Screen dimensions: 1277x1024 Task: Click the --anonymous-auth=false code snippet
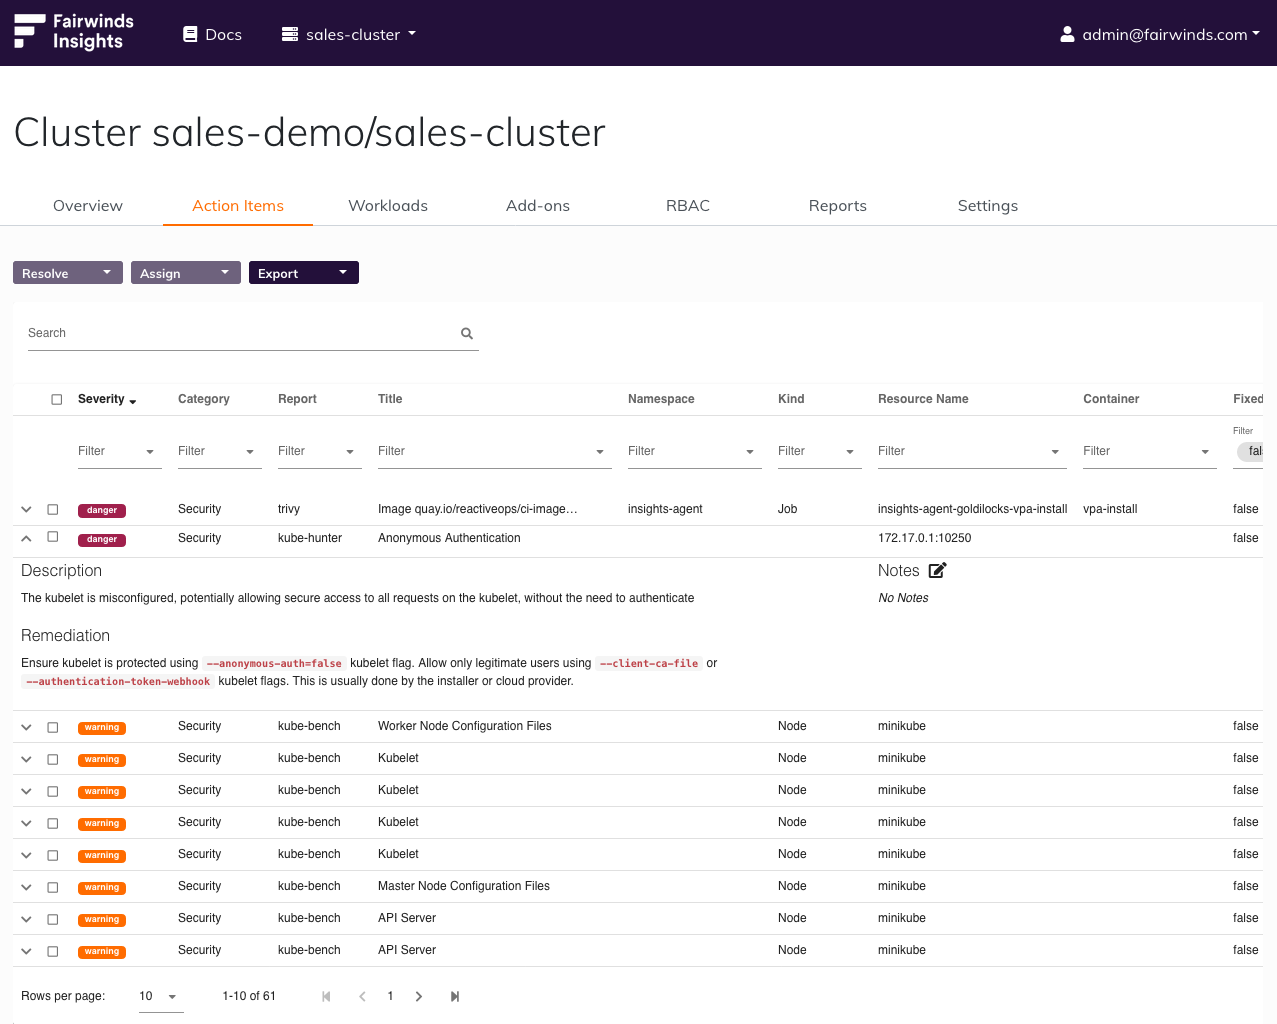click(x=274, y=663)
